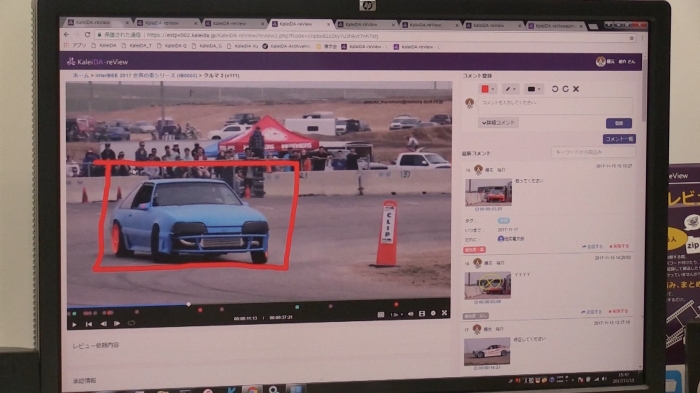Step one frame forward in the video
This screenshot has height=393, width=700.
tap(117, 323)
